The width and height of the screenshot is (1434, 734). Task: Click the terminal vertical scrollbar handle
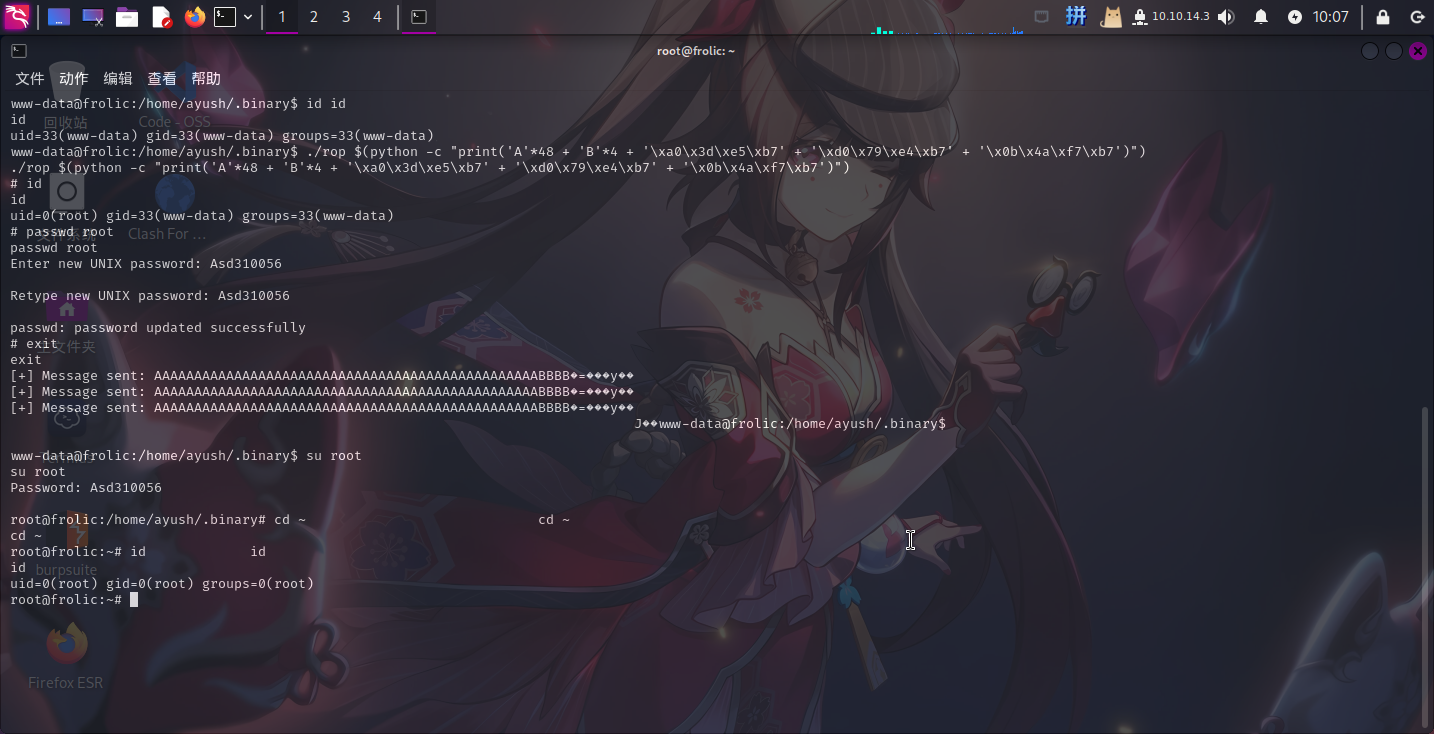1427,566
